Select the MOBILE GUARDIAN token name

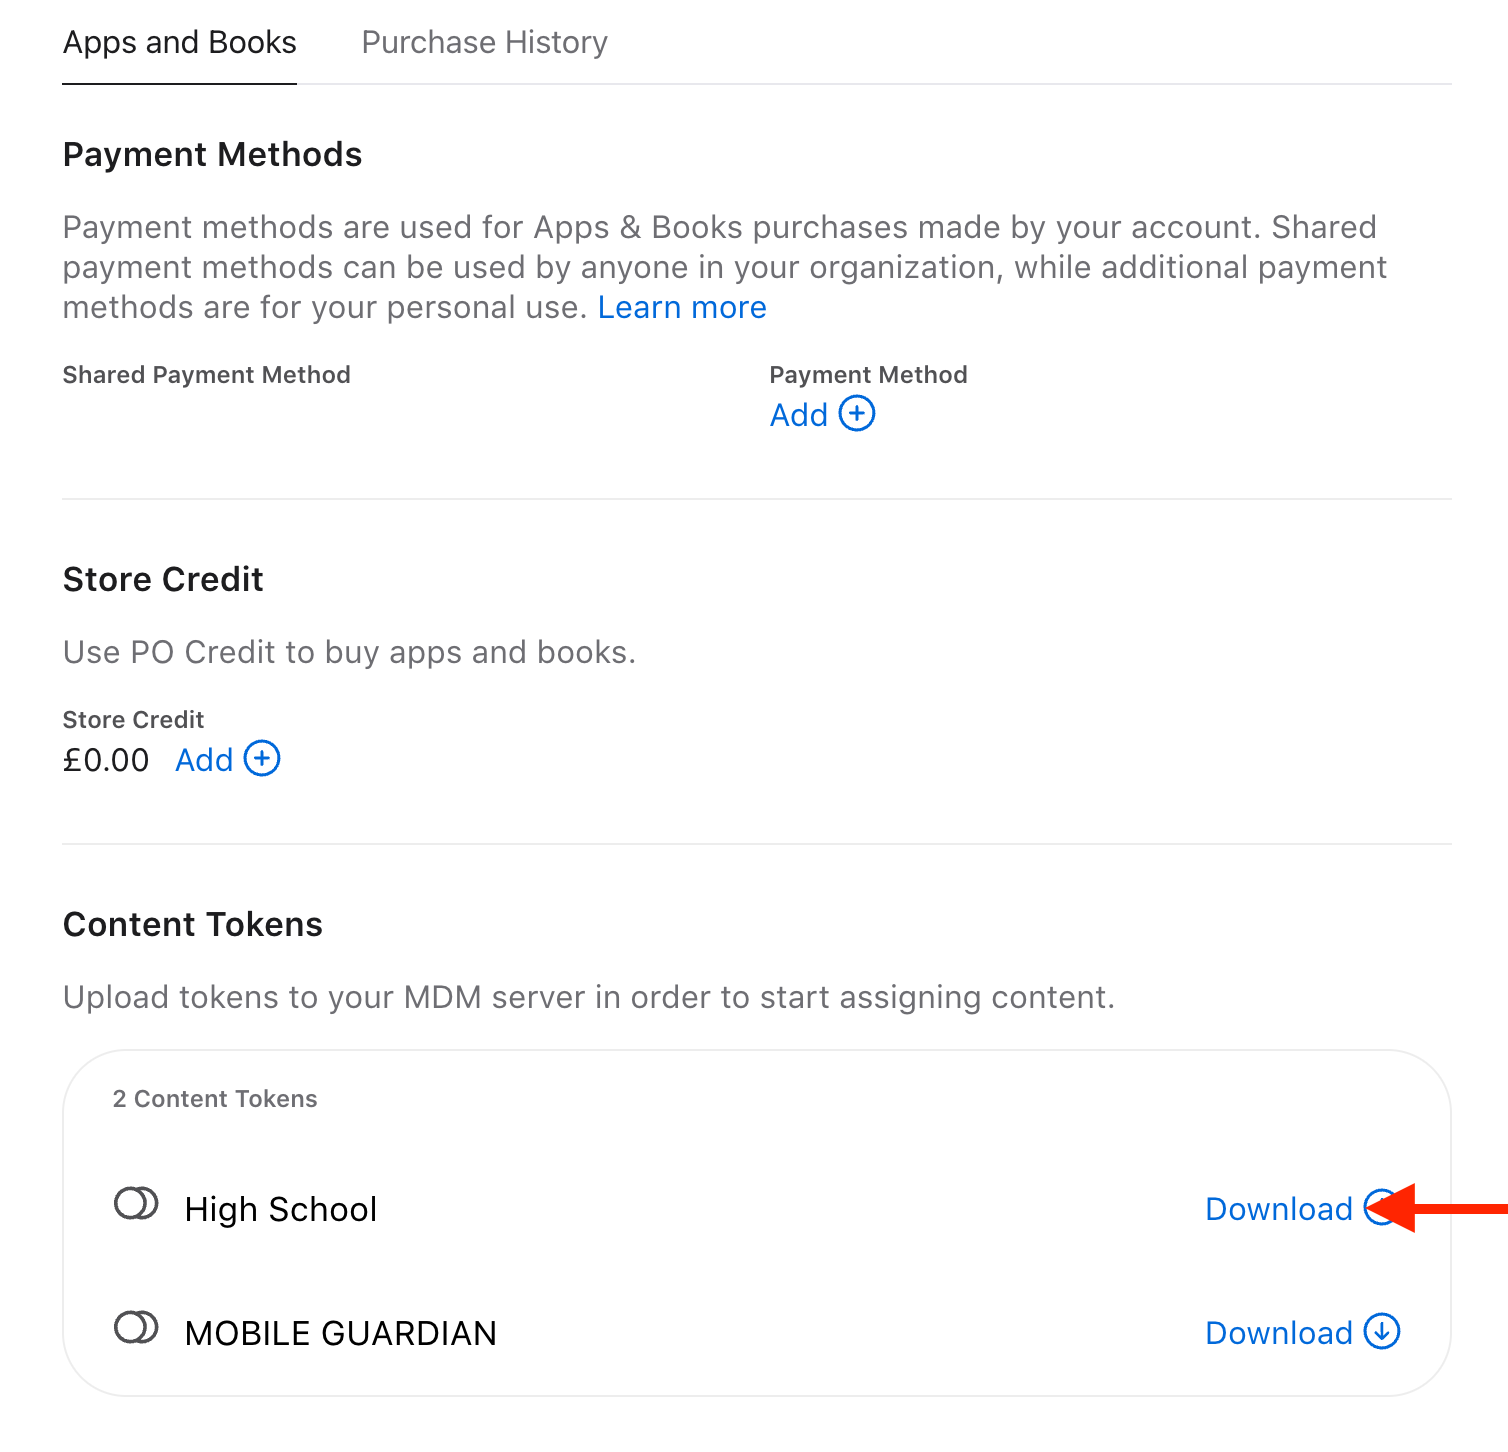click(x=341, y=1333)
